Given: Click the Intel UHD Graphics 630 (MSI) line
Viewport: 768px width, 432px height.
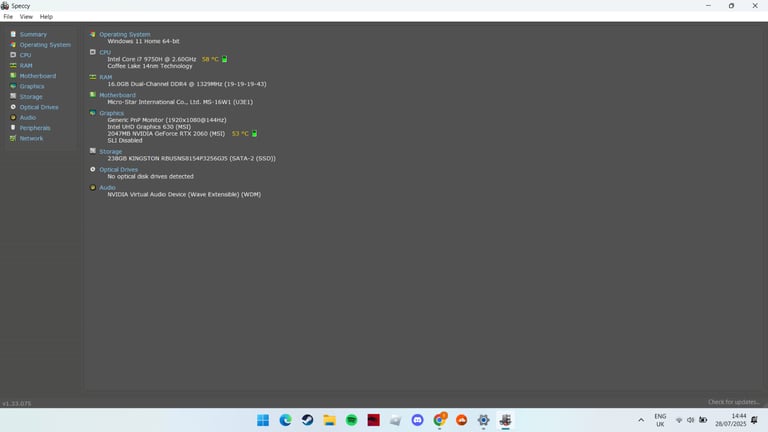Looking at the screenshot, I should click(x=149, y=127).
